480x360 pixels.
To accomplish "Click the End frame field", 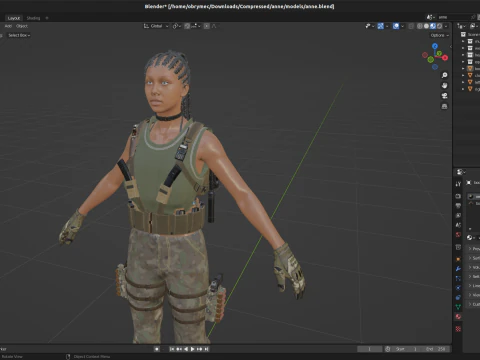I will pyautogui.click(x=436, y=349).
